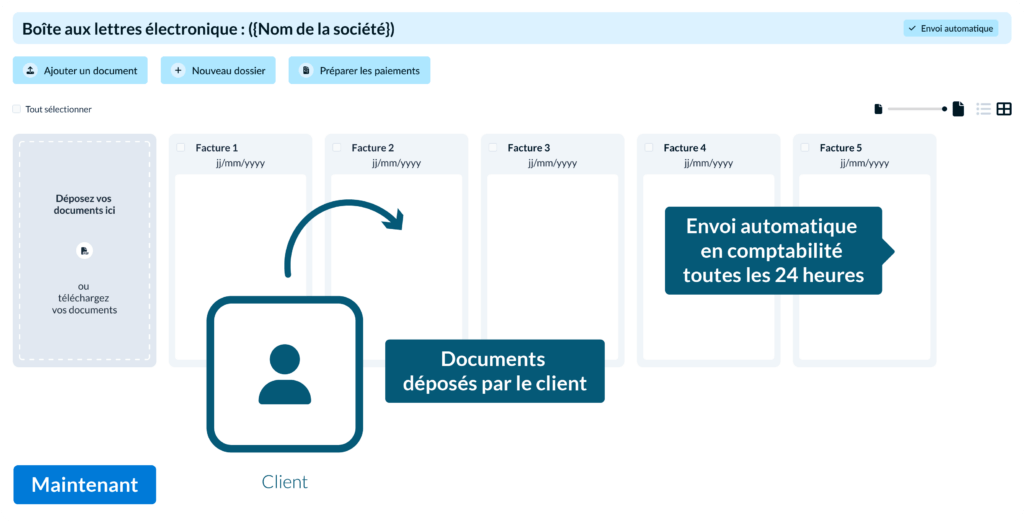Click the upload icon in Ajouter un document

click(30, 71)
